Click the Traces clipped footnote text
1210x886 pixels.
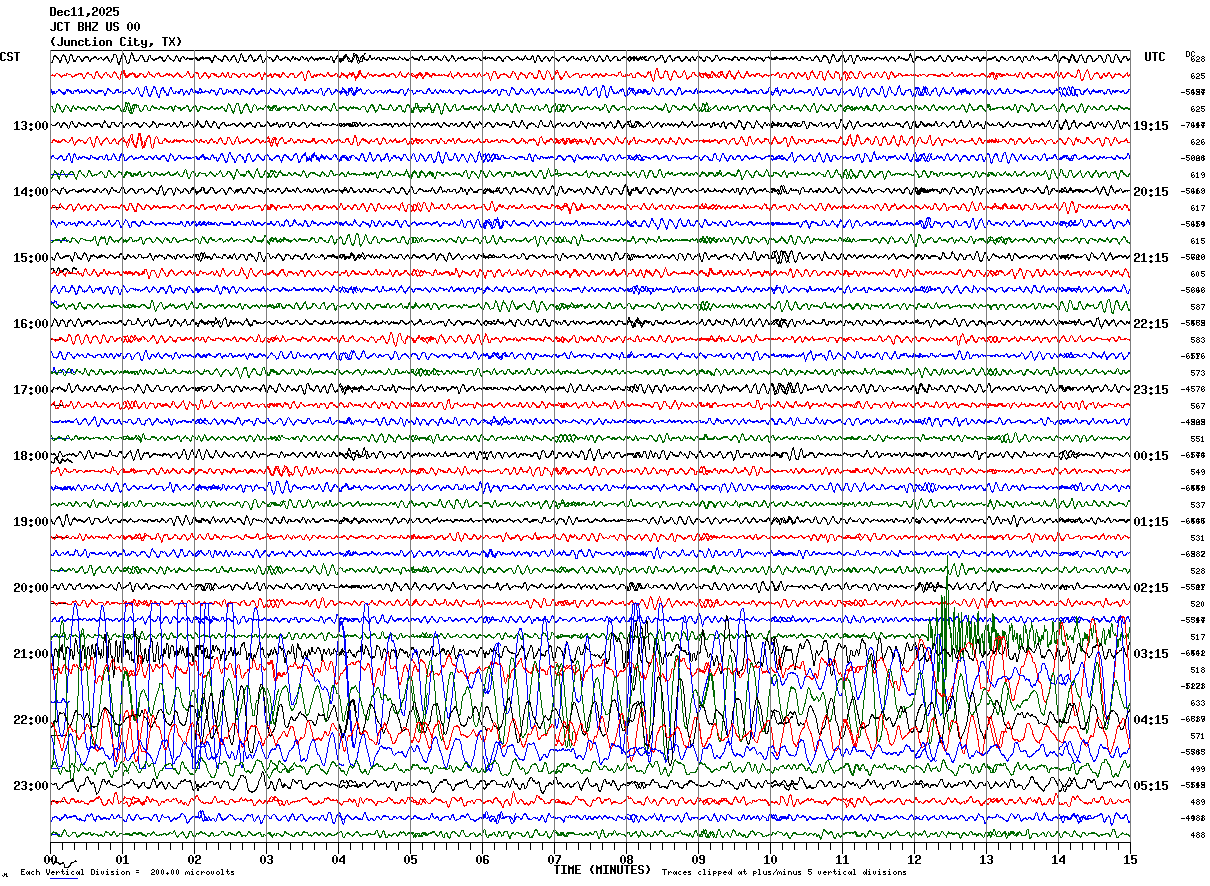pyautogui.click(x=784, y=873)
